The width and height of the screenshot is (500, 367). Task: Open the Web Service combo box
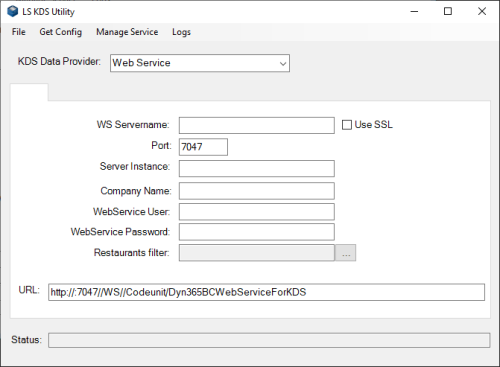200,63
